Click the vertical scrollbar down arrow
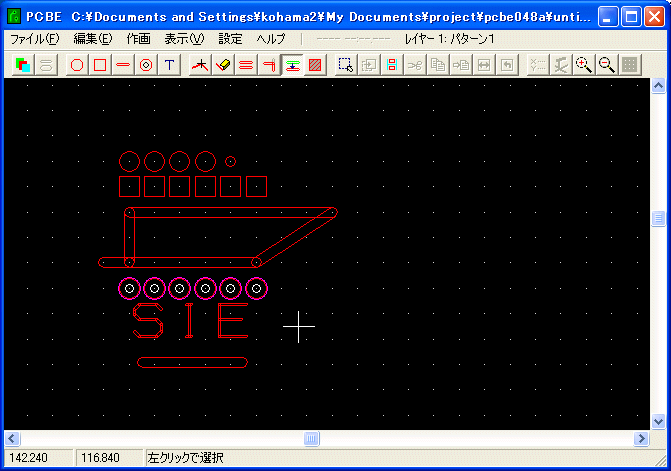 [x=658, y=421]
